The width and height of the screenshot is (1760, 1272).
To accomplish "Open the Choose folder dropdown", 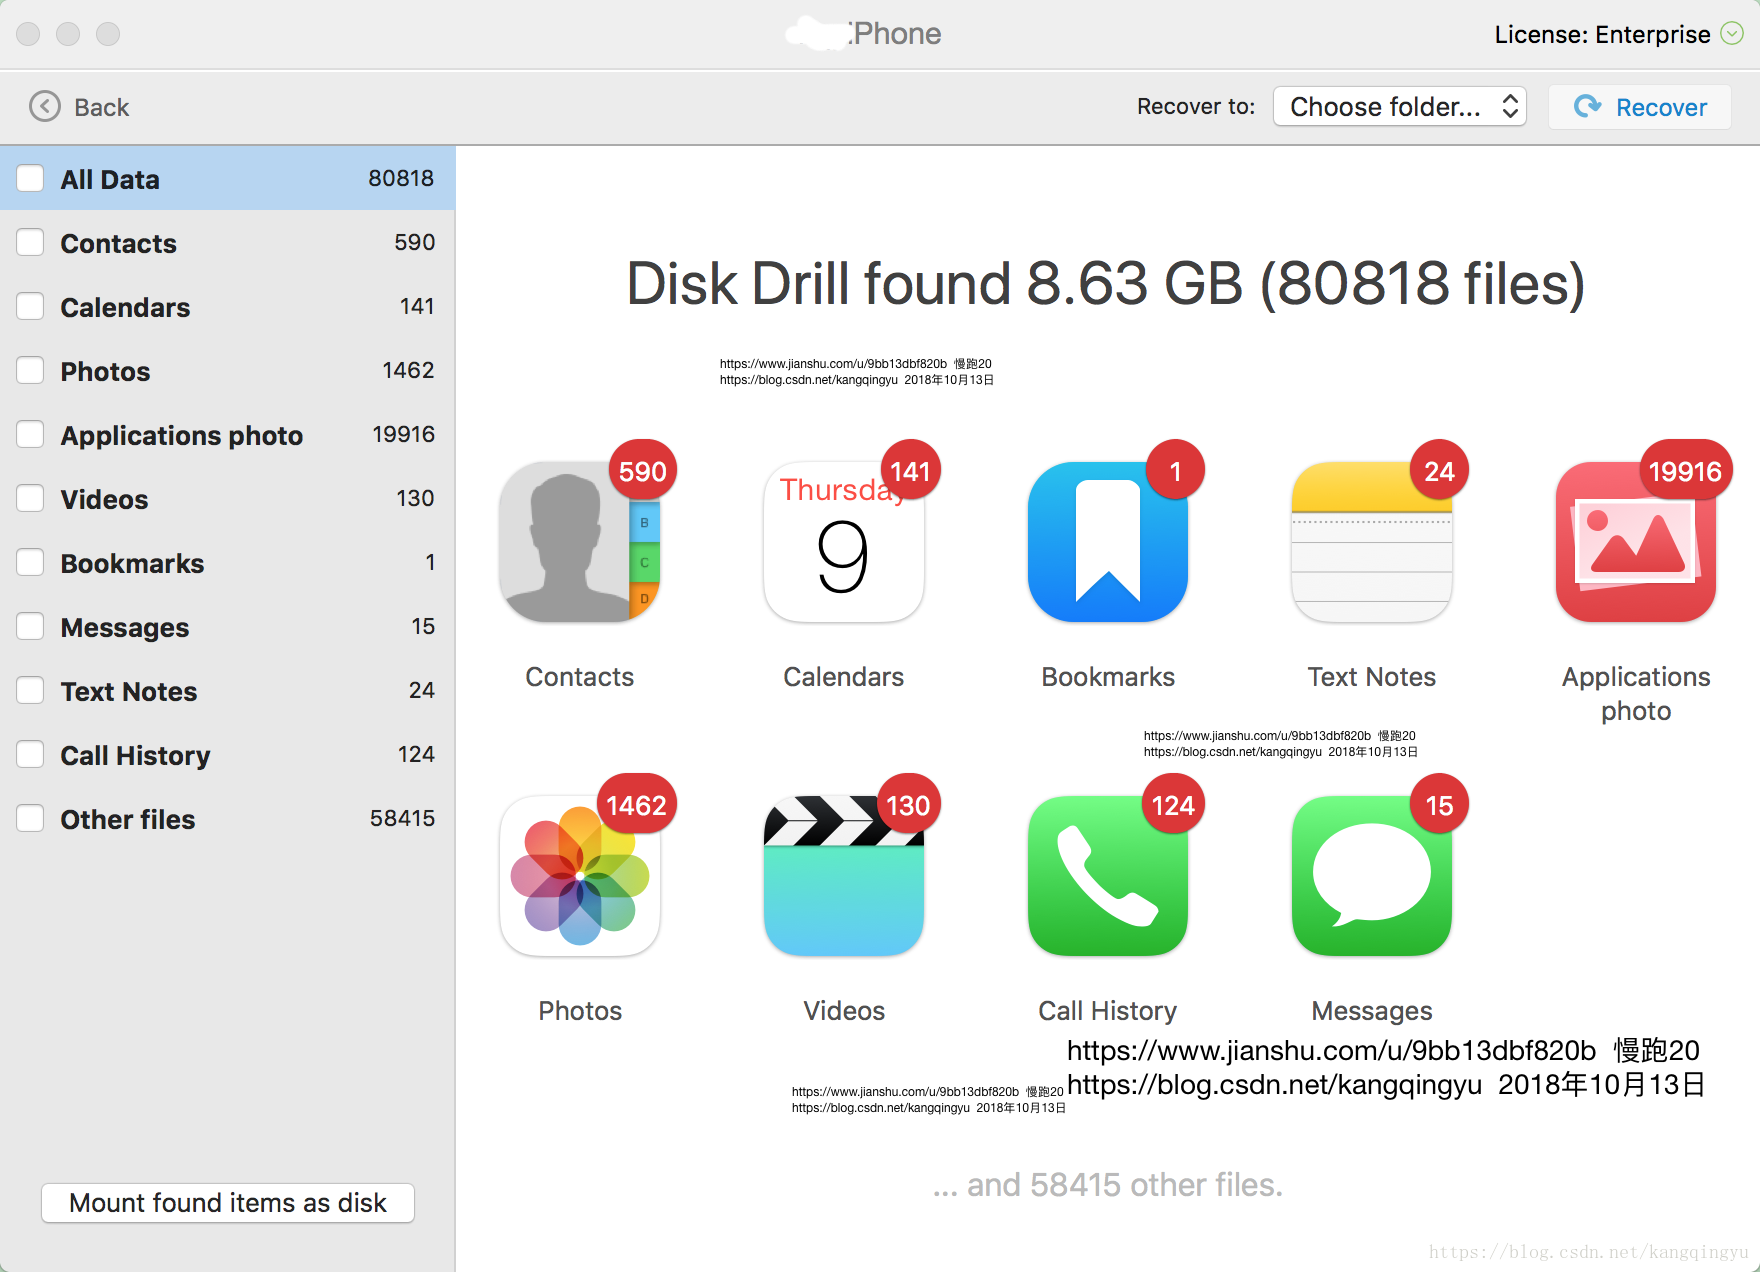I will (x=1399, y=106).
